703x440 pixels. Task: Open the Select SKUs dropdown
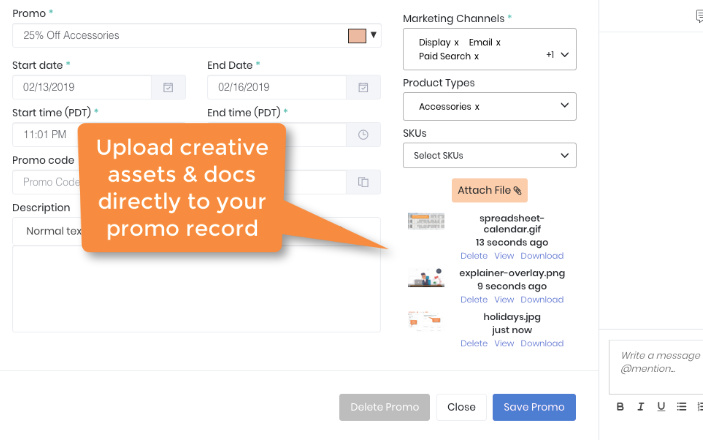point(490,155)
